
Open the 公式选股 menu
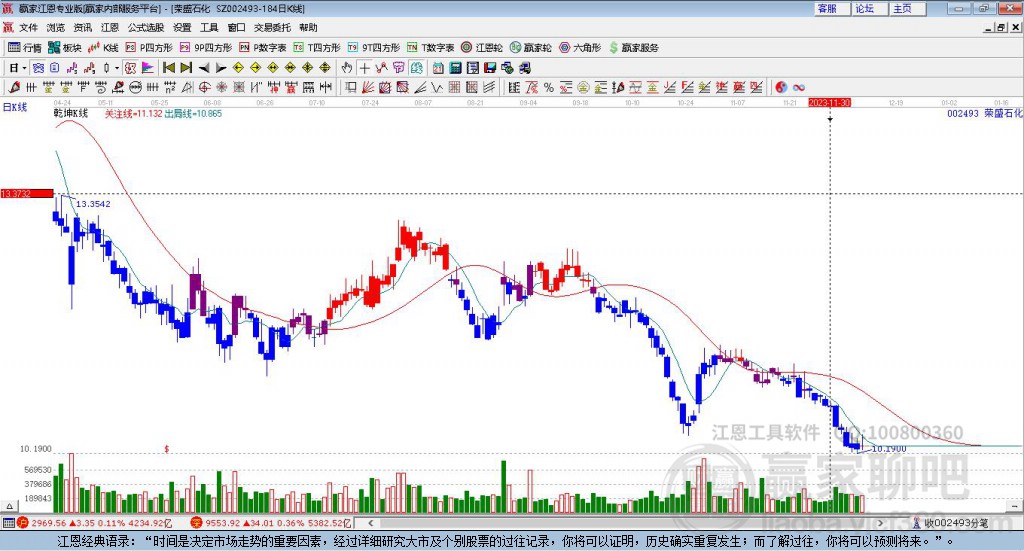146,27
